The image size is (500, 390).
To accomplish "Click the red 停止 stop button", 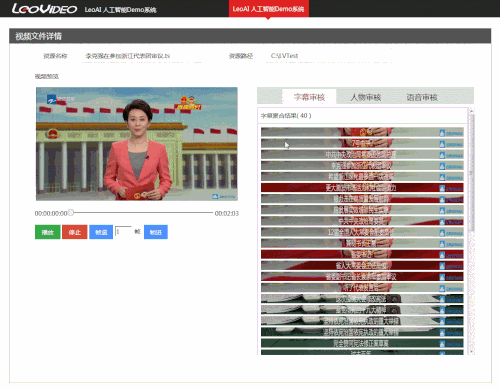I will click(75, 232).
